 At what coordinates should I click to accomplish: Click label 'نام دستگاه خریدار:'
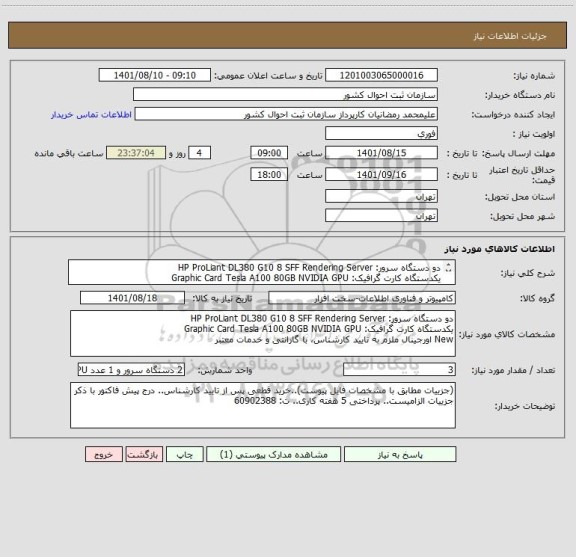(x=520, y=95)
